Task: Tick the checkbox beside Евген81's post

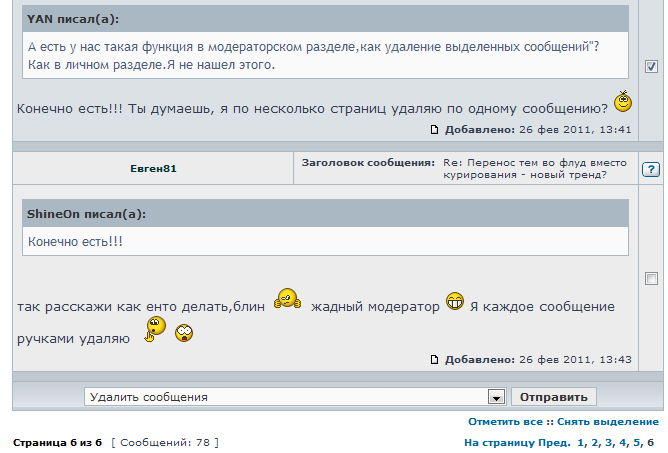Action: point(651,279)
